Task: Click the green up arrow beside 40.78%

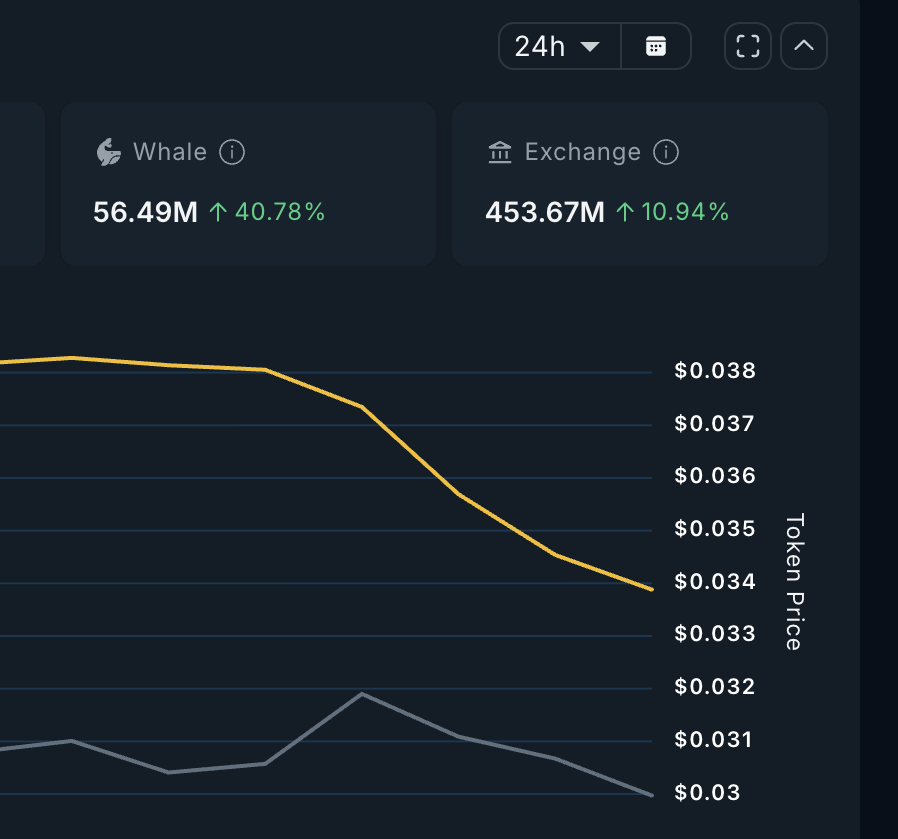Action: [216, 211]
